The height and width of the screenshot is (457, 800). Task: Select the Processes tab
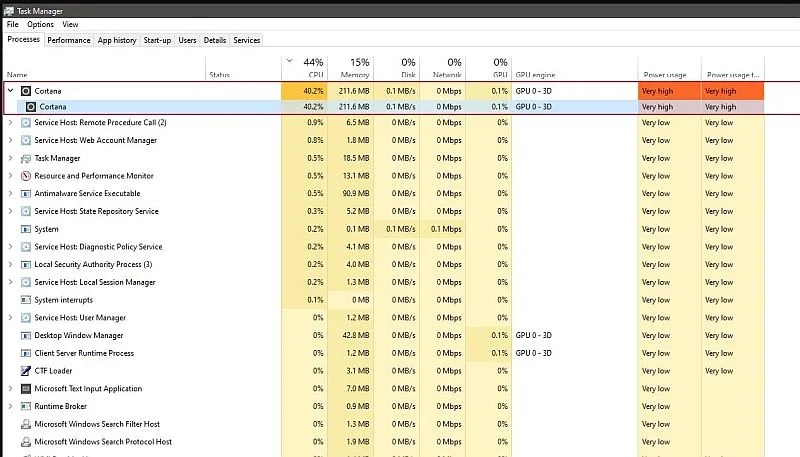pyautogui.click(x=23, y=39)
